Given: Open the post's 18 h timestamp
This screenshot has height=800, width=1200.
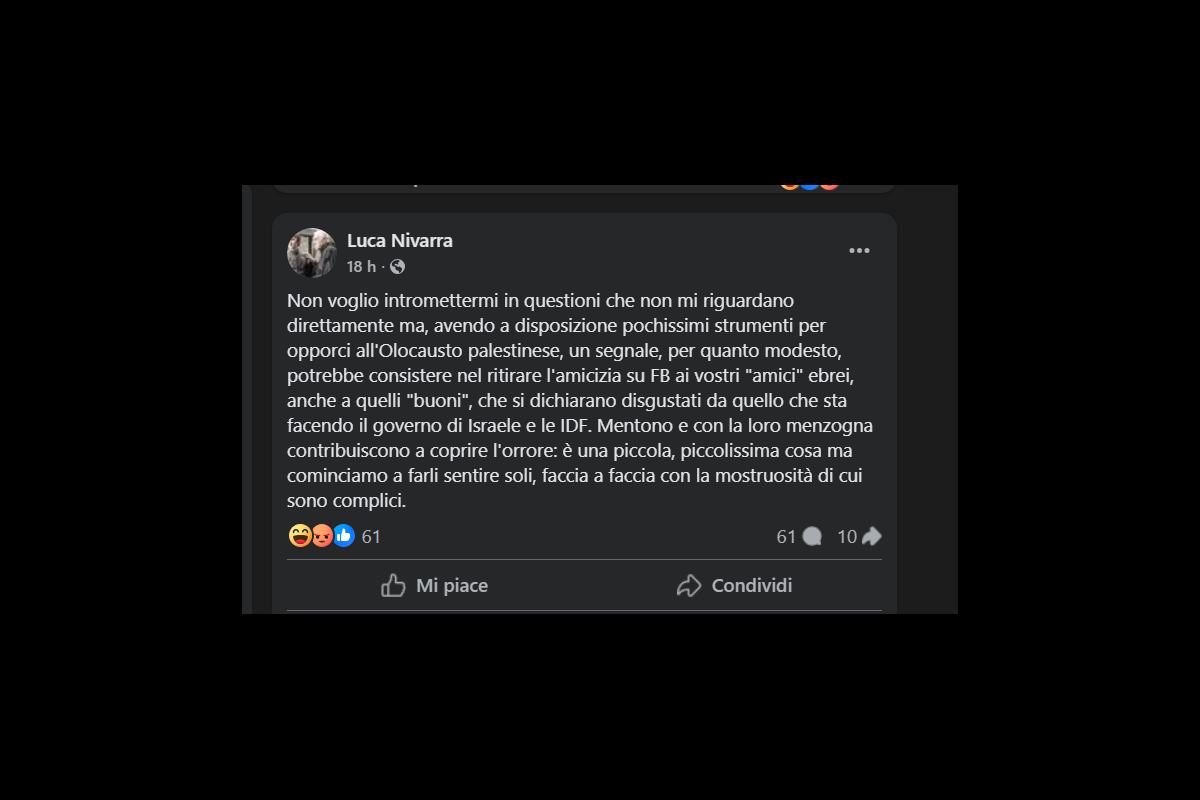Looking at the screenshot, I should [361, 267].
